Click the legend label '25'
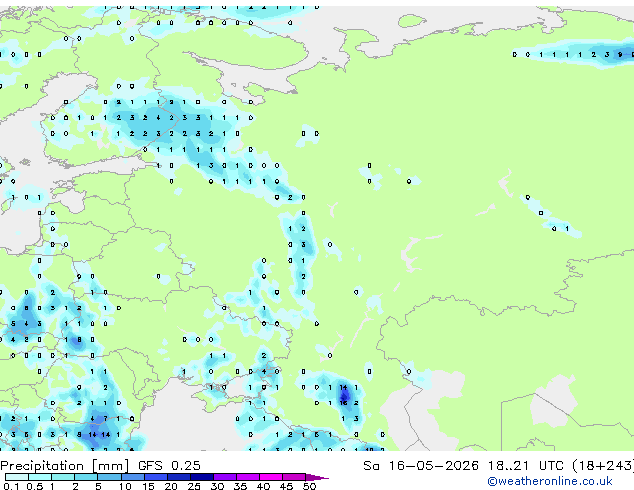 click(x=194, y=486)
